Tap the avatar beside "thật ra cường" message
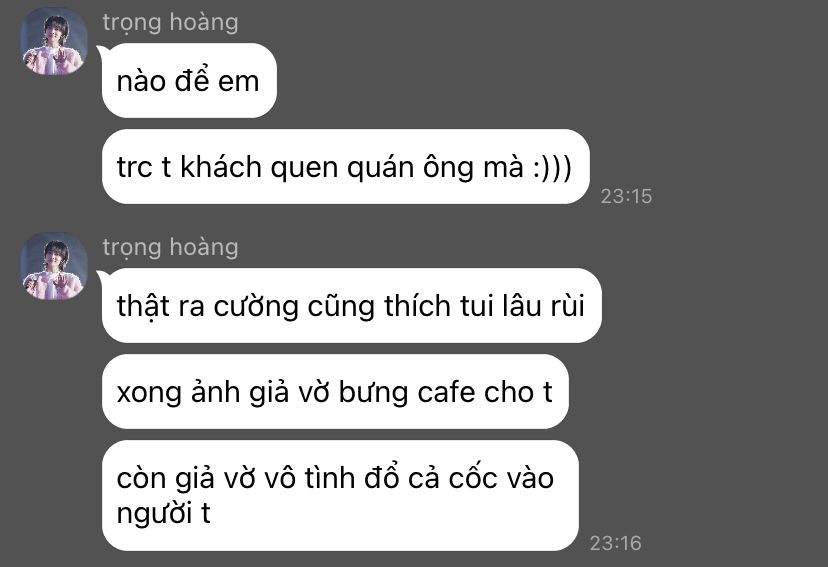 point(54,266)
